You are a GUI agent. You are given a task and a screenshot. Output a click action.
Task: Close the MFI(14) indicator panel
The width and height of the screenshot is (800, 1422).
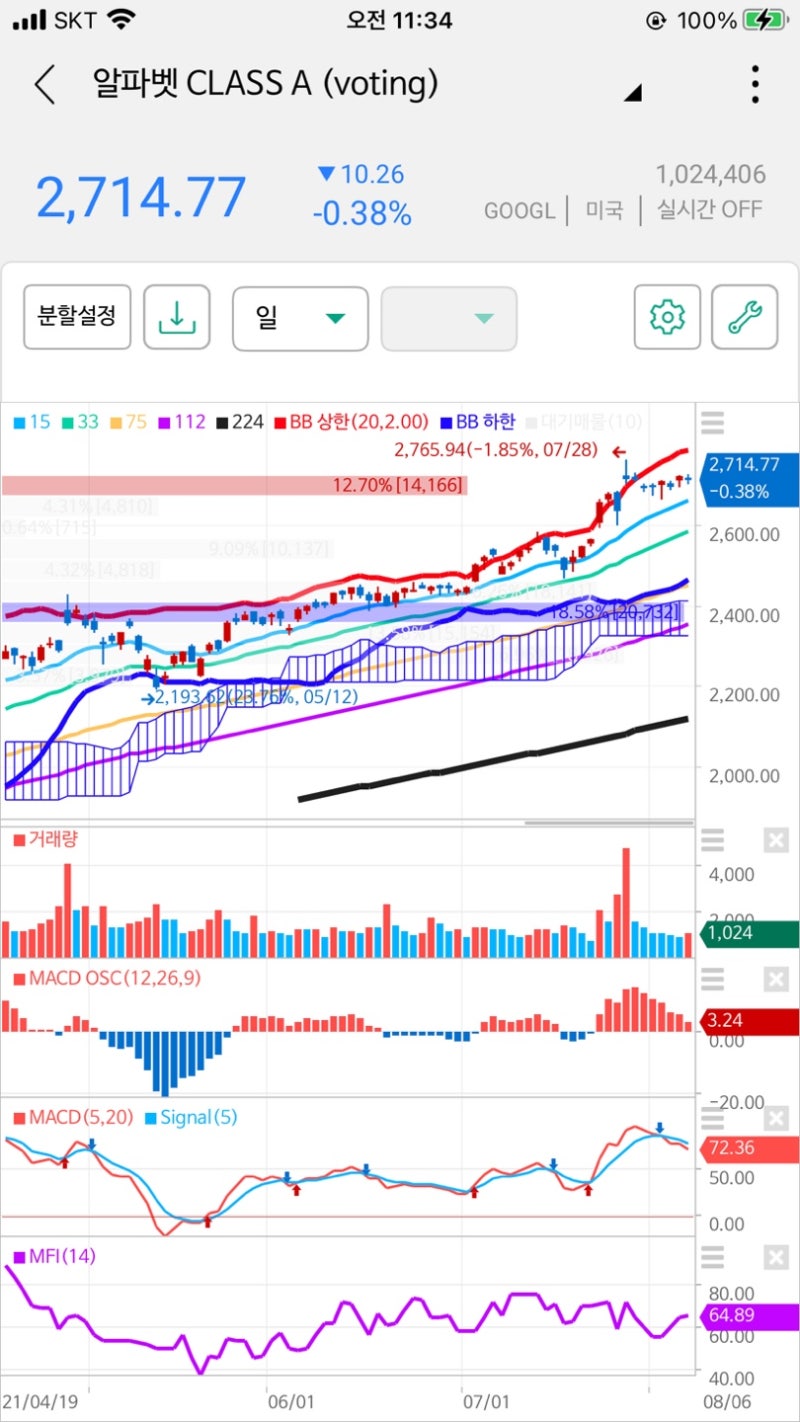point(777,1257)
